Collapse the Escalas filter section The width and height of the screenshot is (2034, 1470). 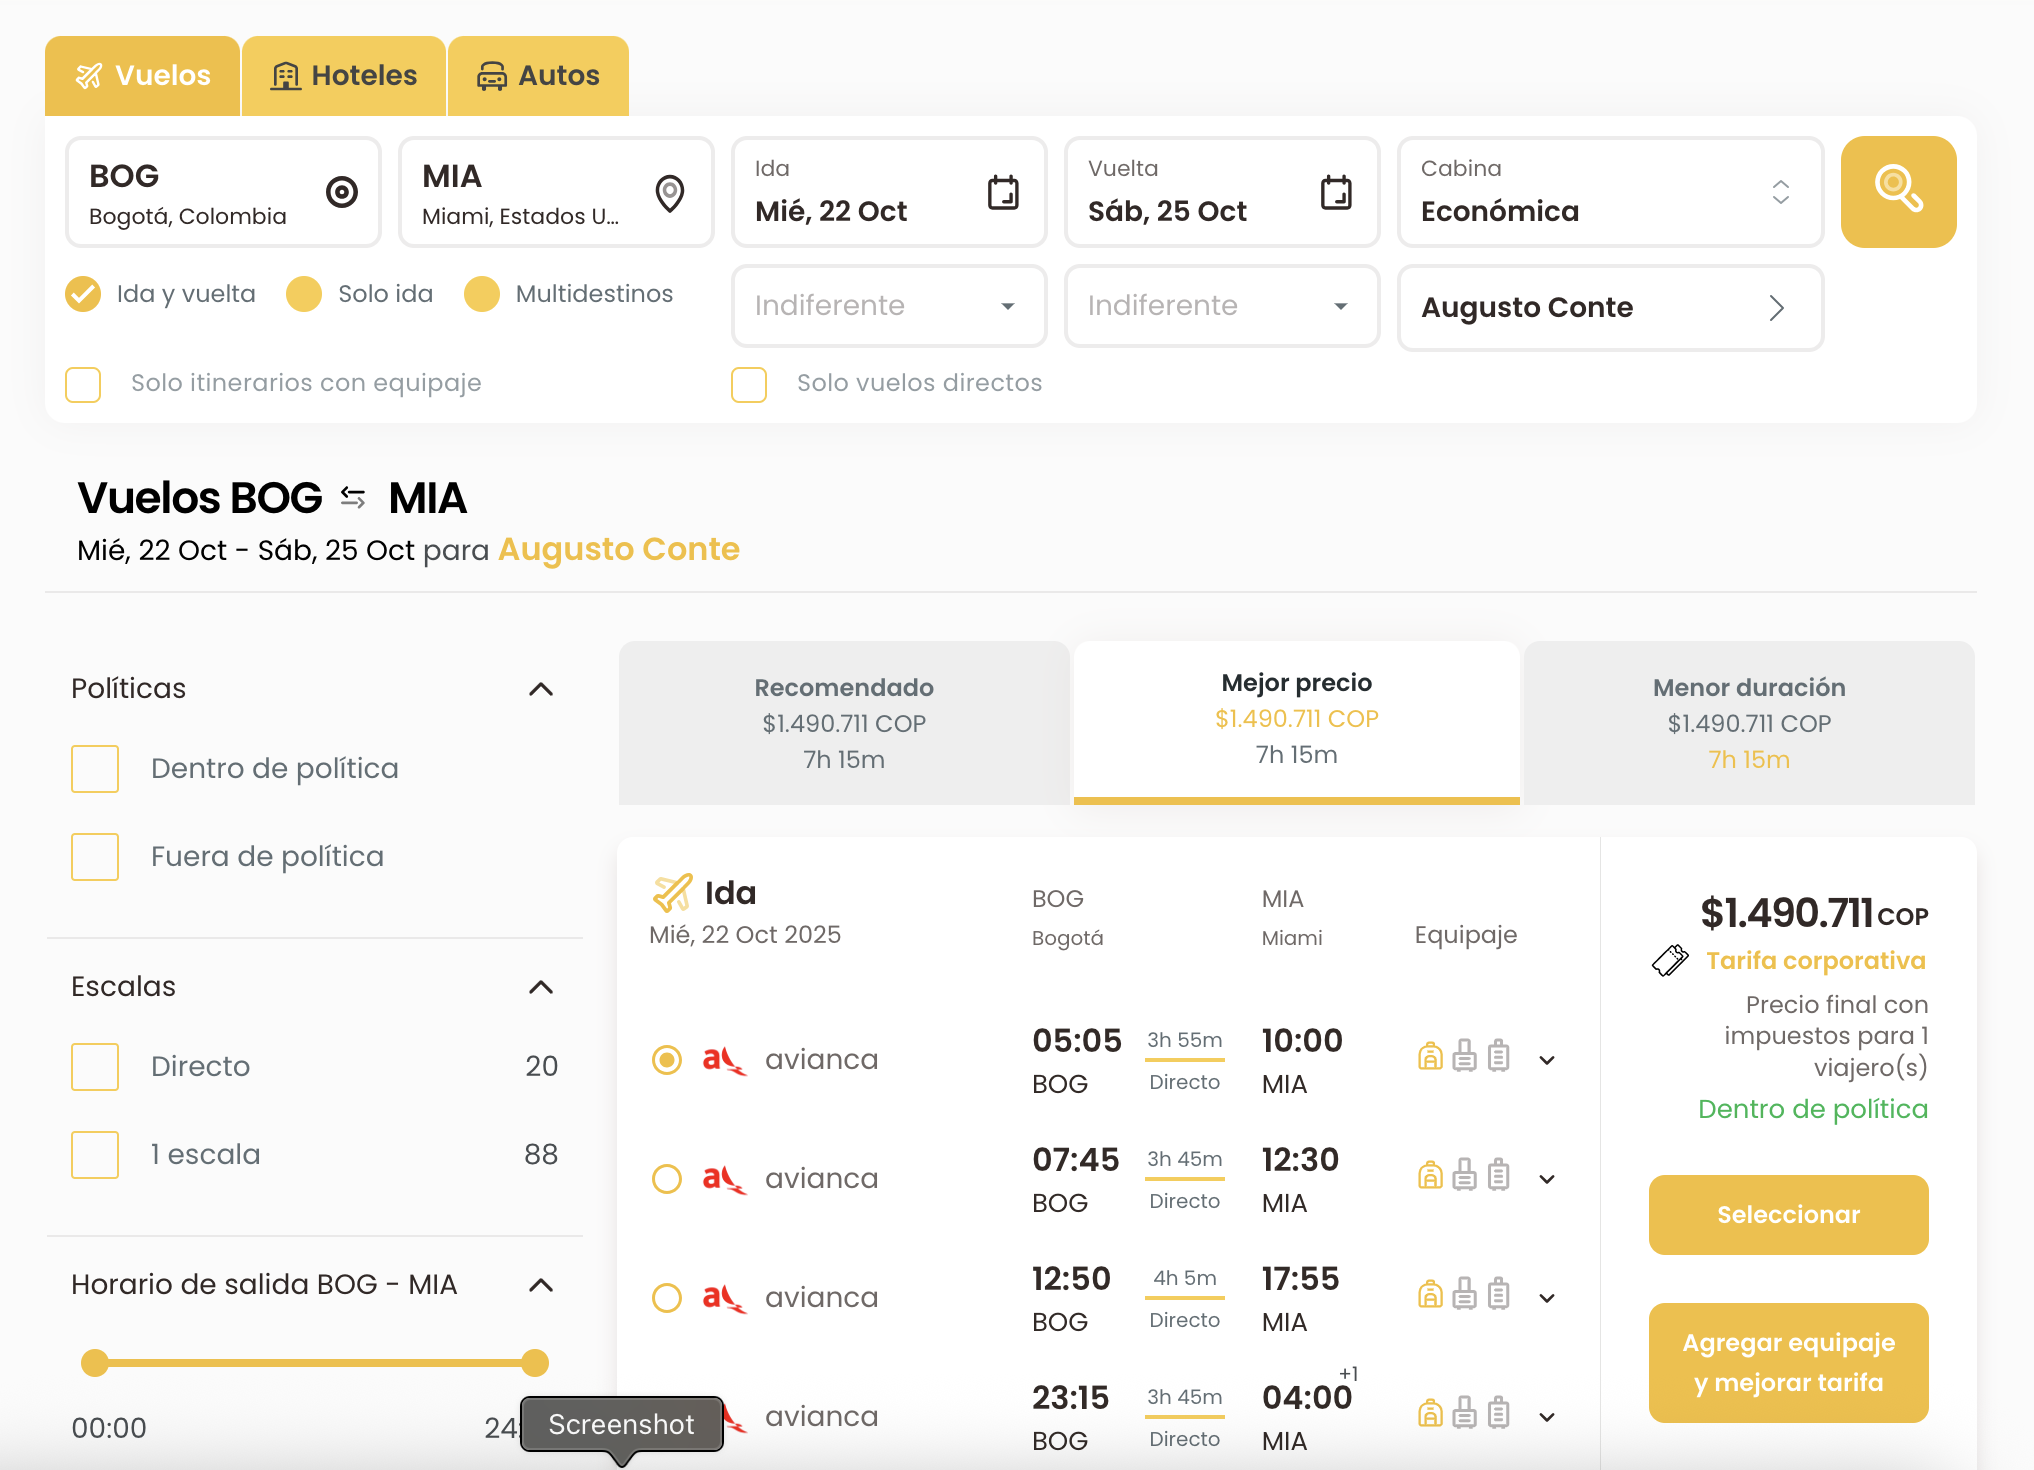coord(540,987)
